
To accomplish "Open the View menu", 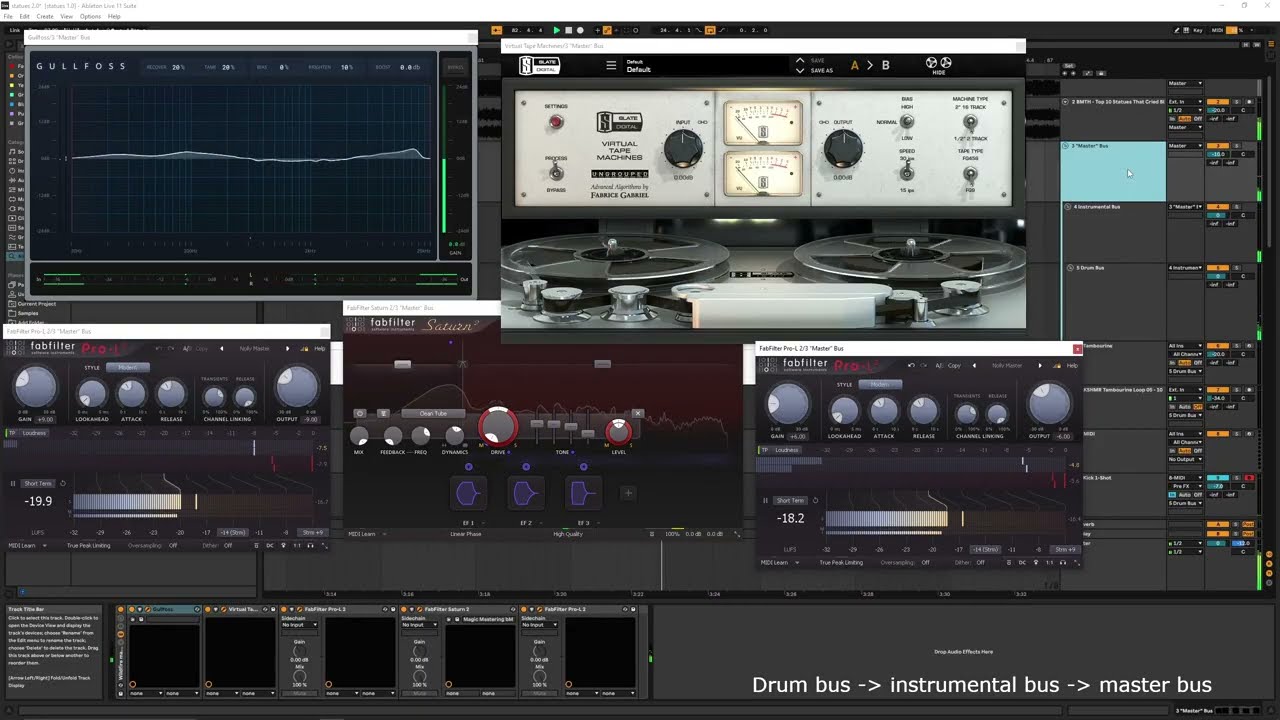I will 66,17.
